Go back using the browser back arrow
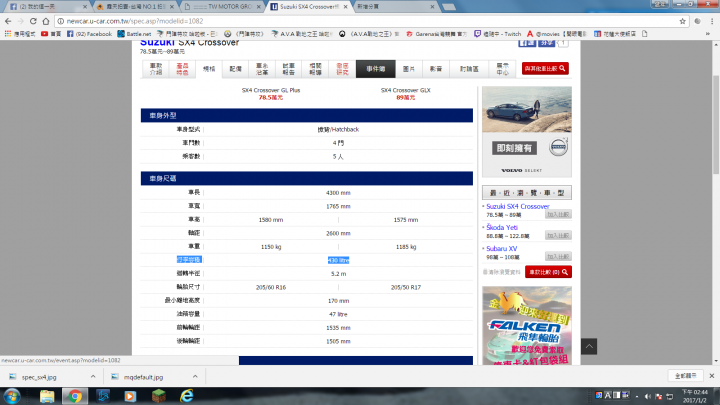Viewport: 720px width, 405px height. 8,21
